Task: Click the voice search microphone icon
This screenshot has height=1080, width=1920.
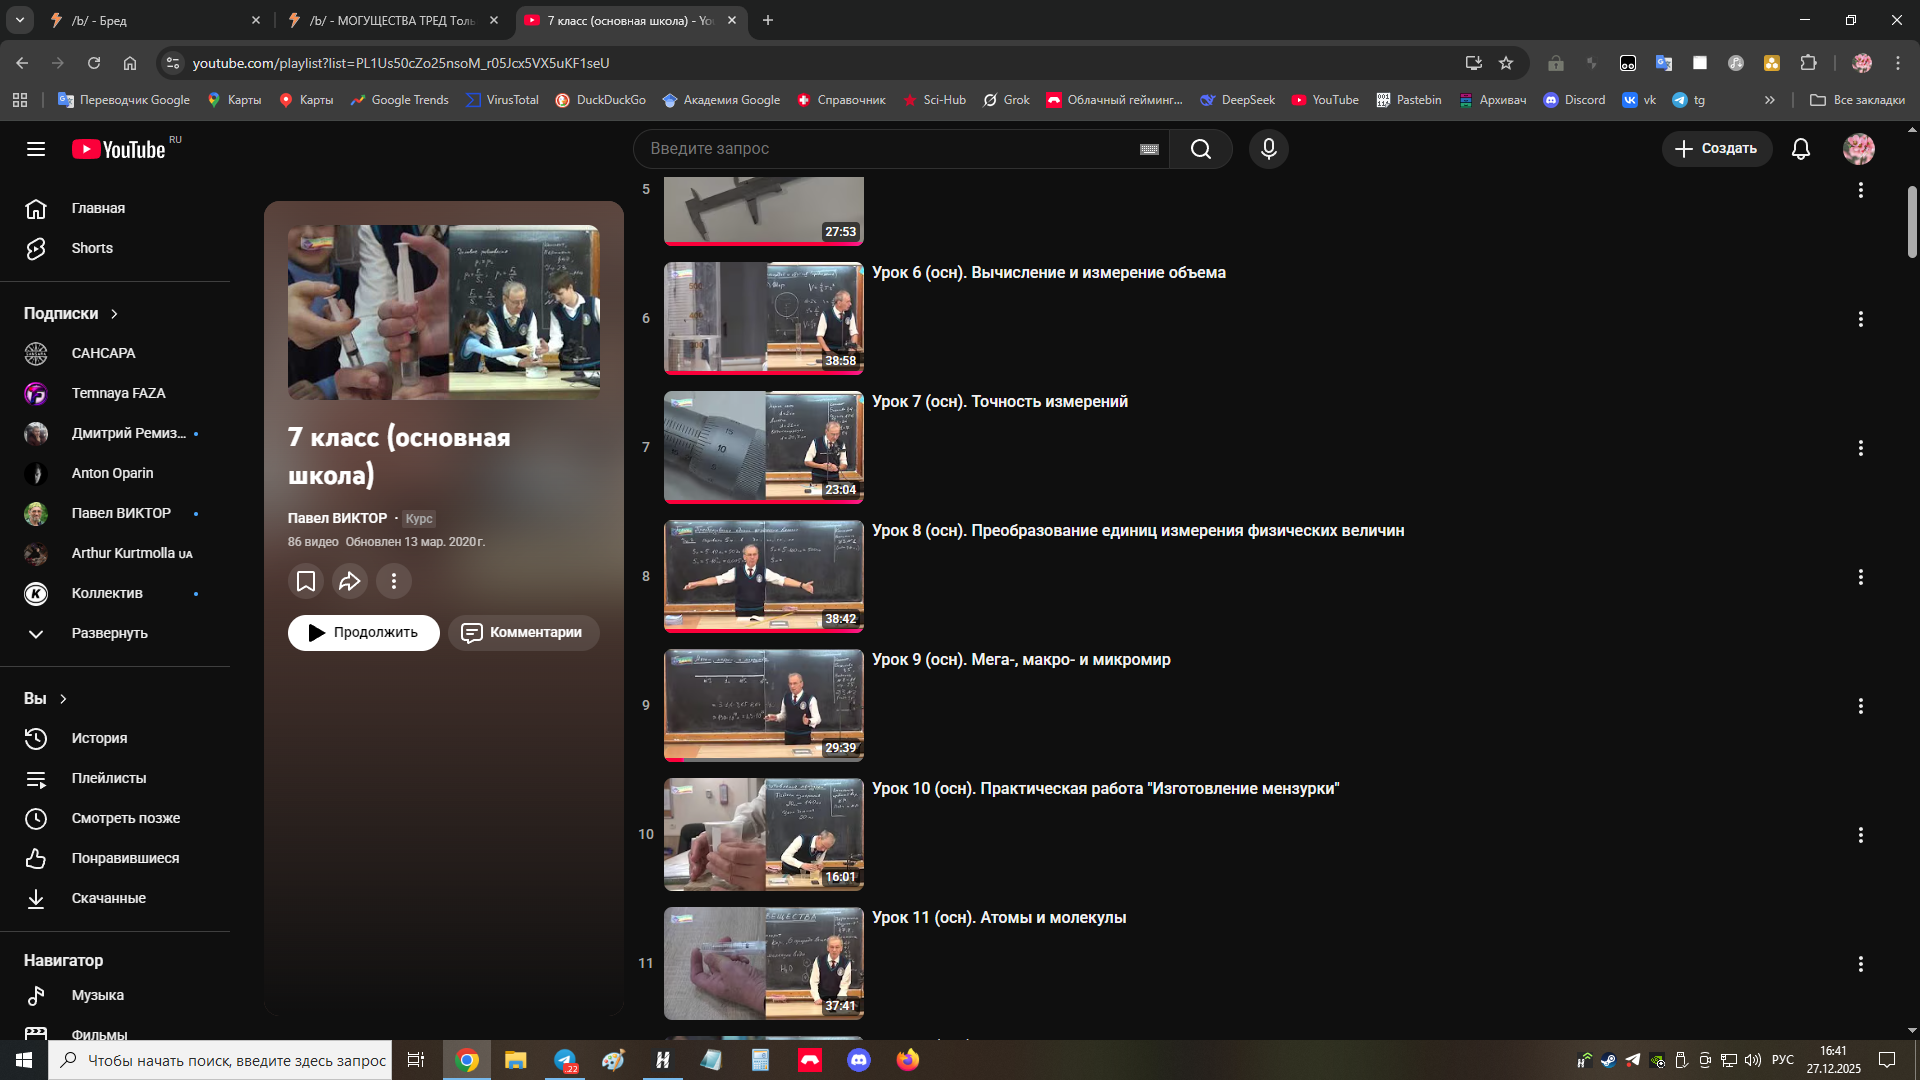Action: (1268, 149)
